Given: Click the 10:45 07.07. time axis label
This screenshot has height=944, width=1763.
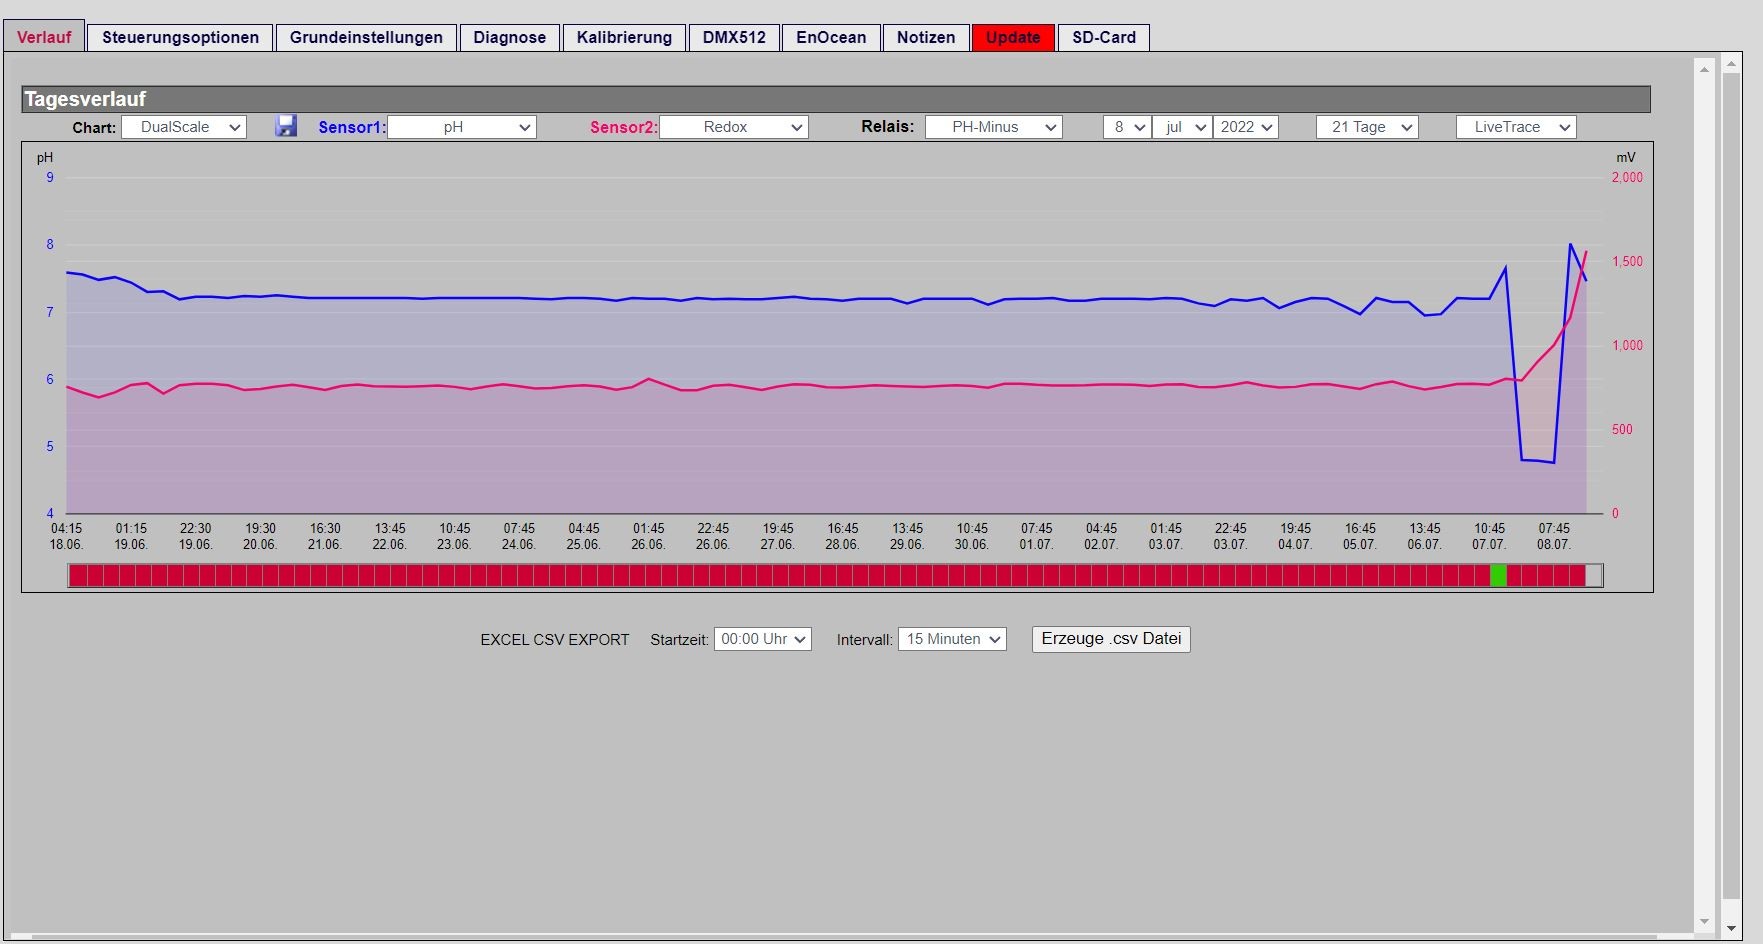Looking at the screenshot, I should pyautogui.click(x=1489, y=536).
